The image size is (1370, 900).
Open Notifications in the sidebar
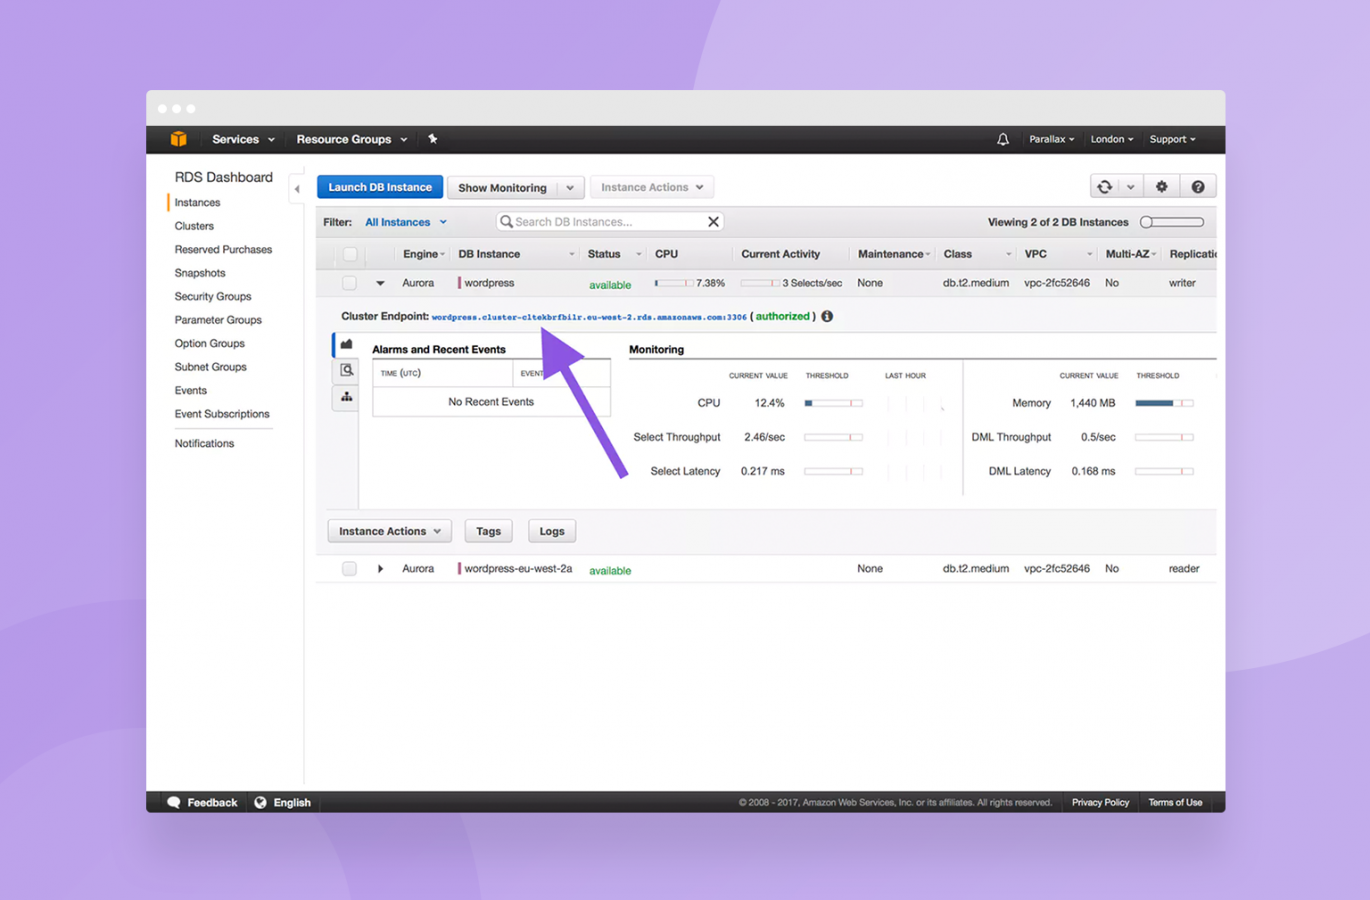point(204,443)
